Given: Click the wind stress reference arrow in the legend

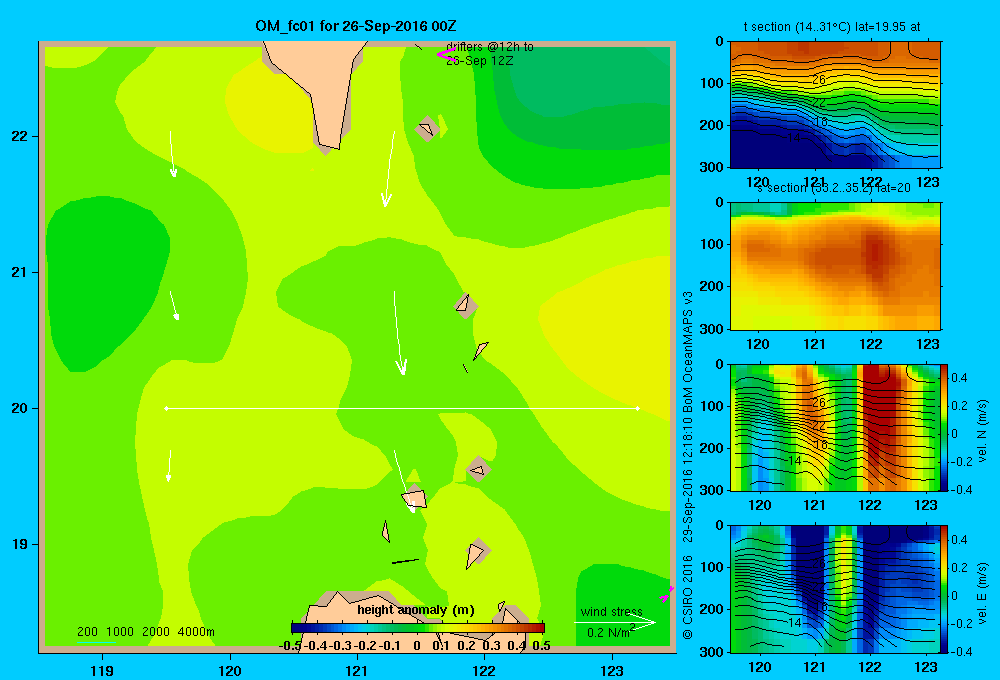Looking at the screenshot, I should 615,622.
